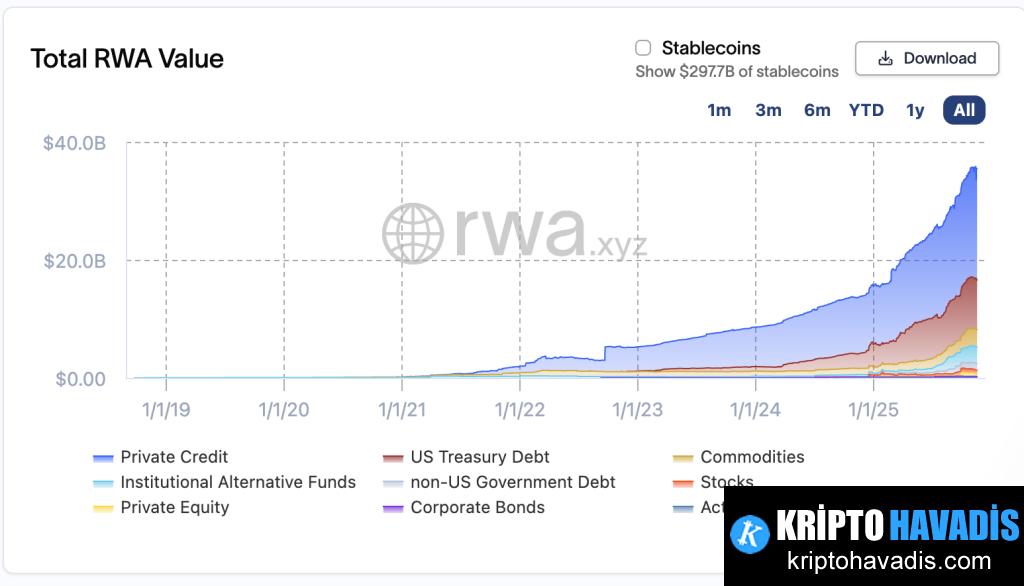This screenshot has width=1024, height=586.
Task: Click the rwa.xyz globe watermark icon
Action: tap(412, 234)
